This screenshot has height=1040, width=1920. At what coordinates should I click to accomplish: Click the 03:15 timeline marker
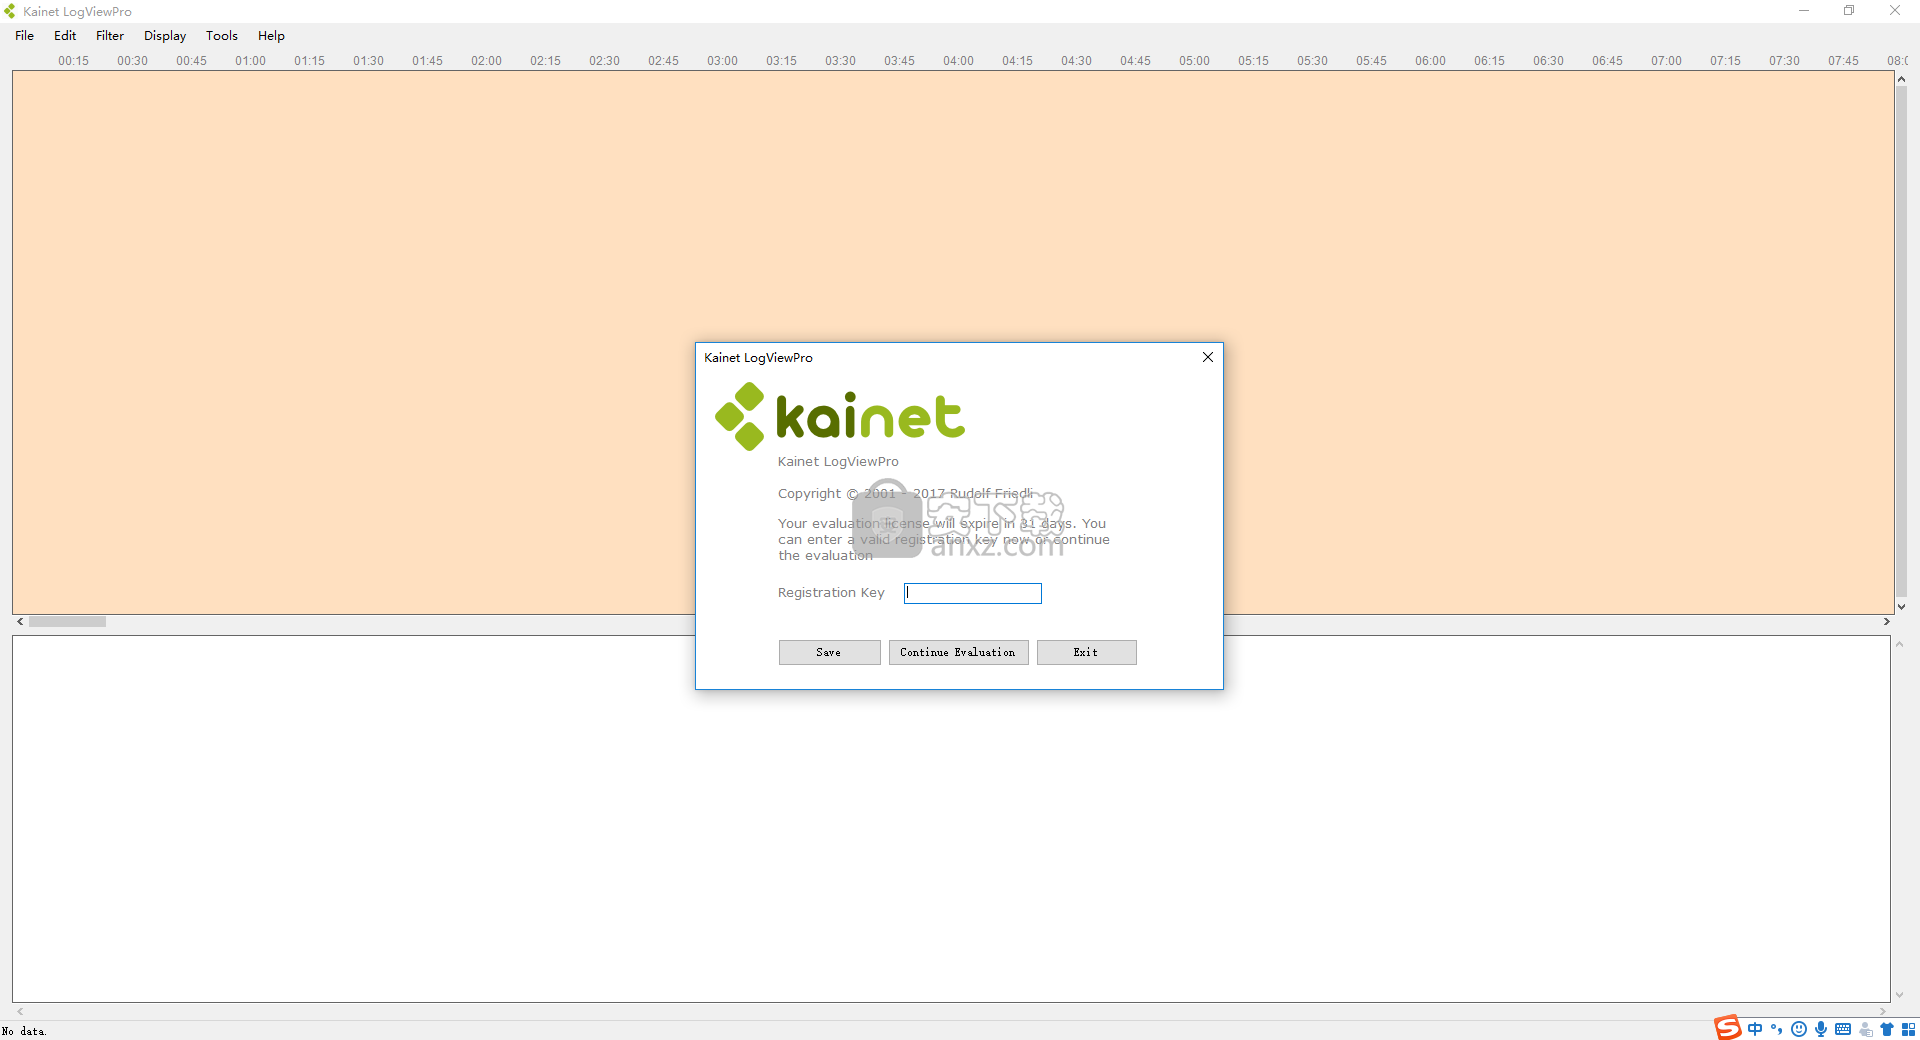click(781, 60)
